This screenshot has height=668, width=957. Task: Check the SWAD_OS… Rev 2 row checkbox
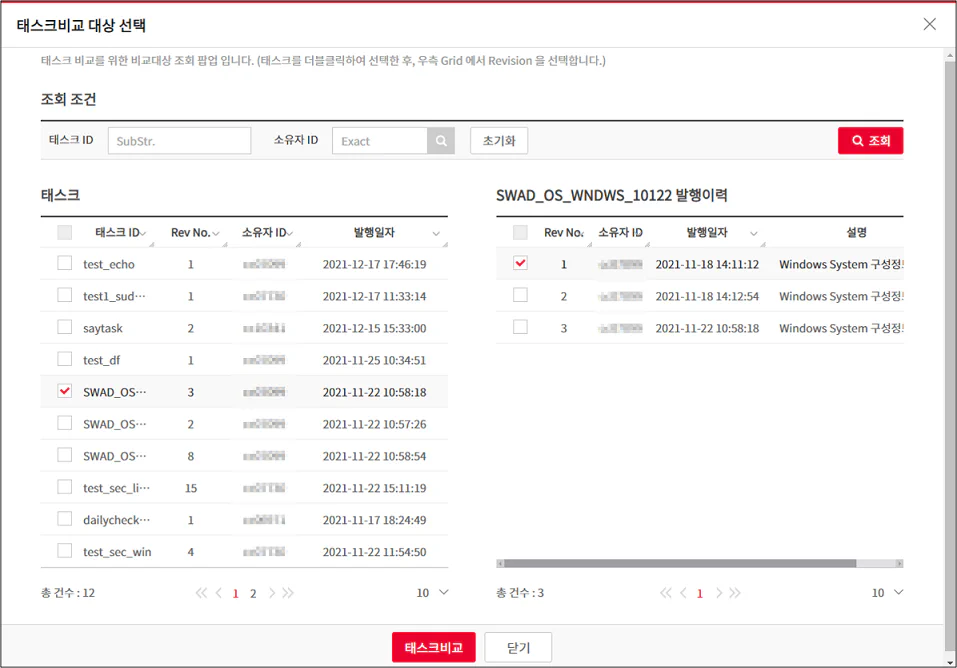coord(64,423)
